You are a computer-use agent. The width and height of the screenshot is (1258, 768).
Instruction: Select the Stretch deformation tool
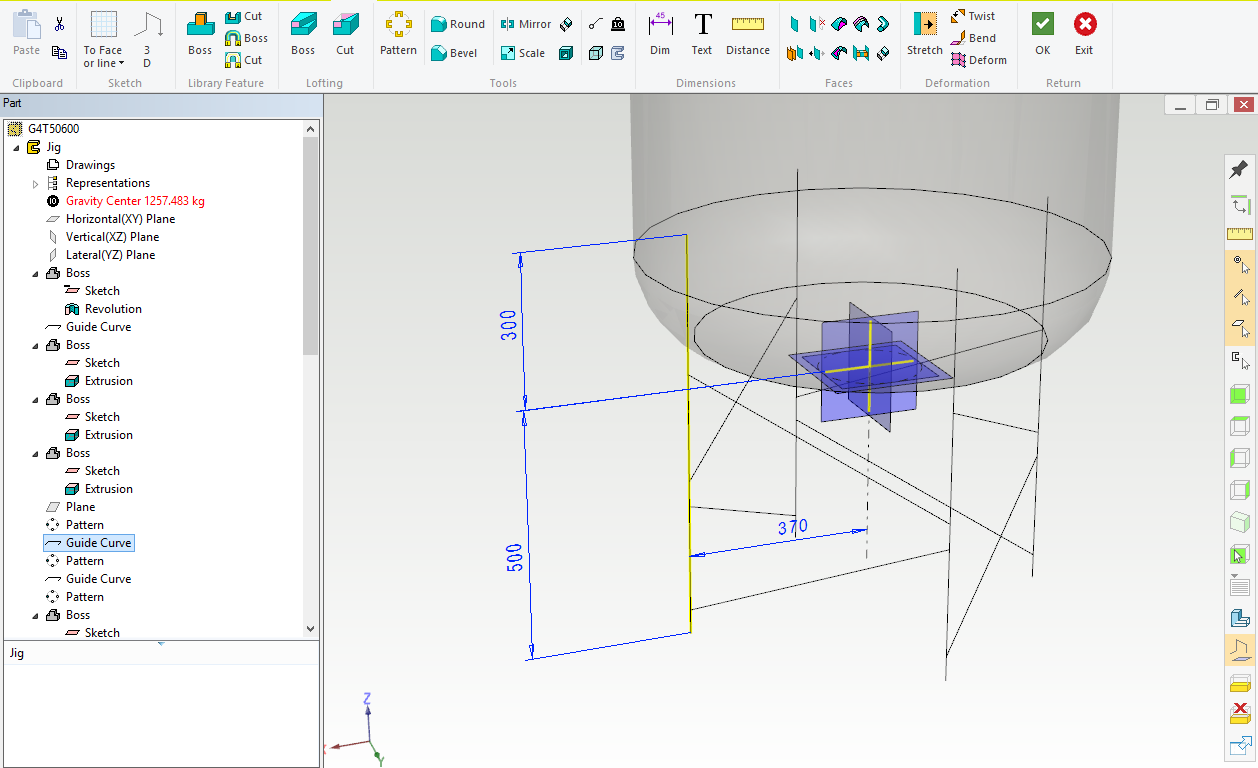[x=924, y=34]
